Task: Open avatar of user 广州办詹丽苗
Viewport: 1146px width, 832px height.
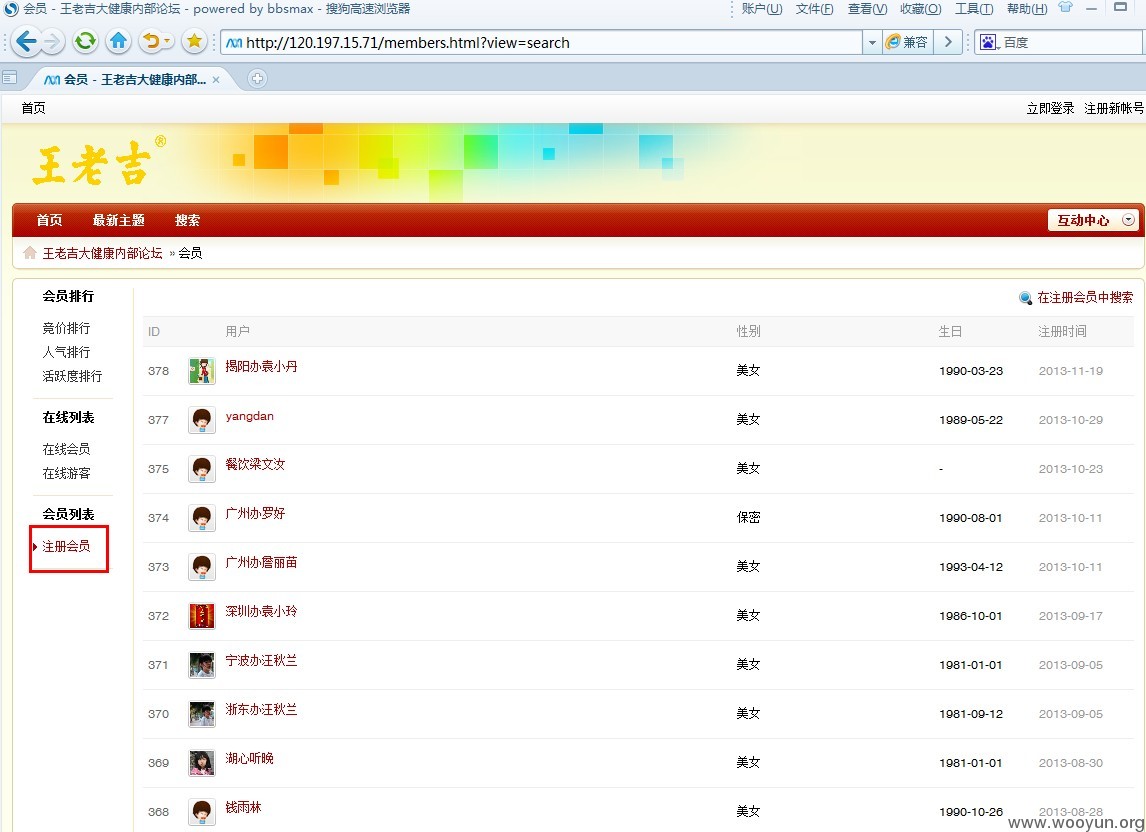Action: (202, 567)
